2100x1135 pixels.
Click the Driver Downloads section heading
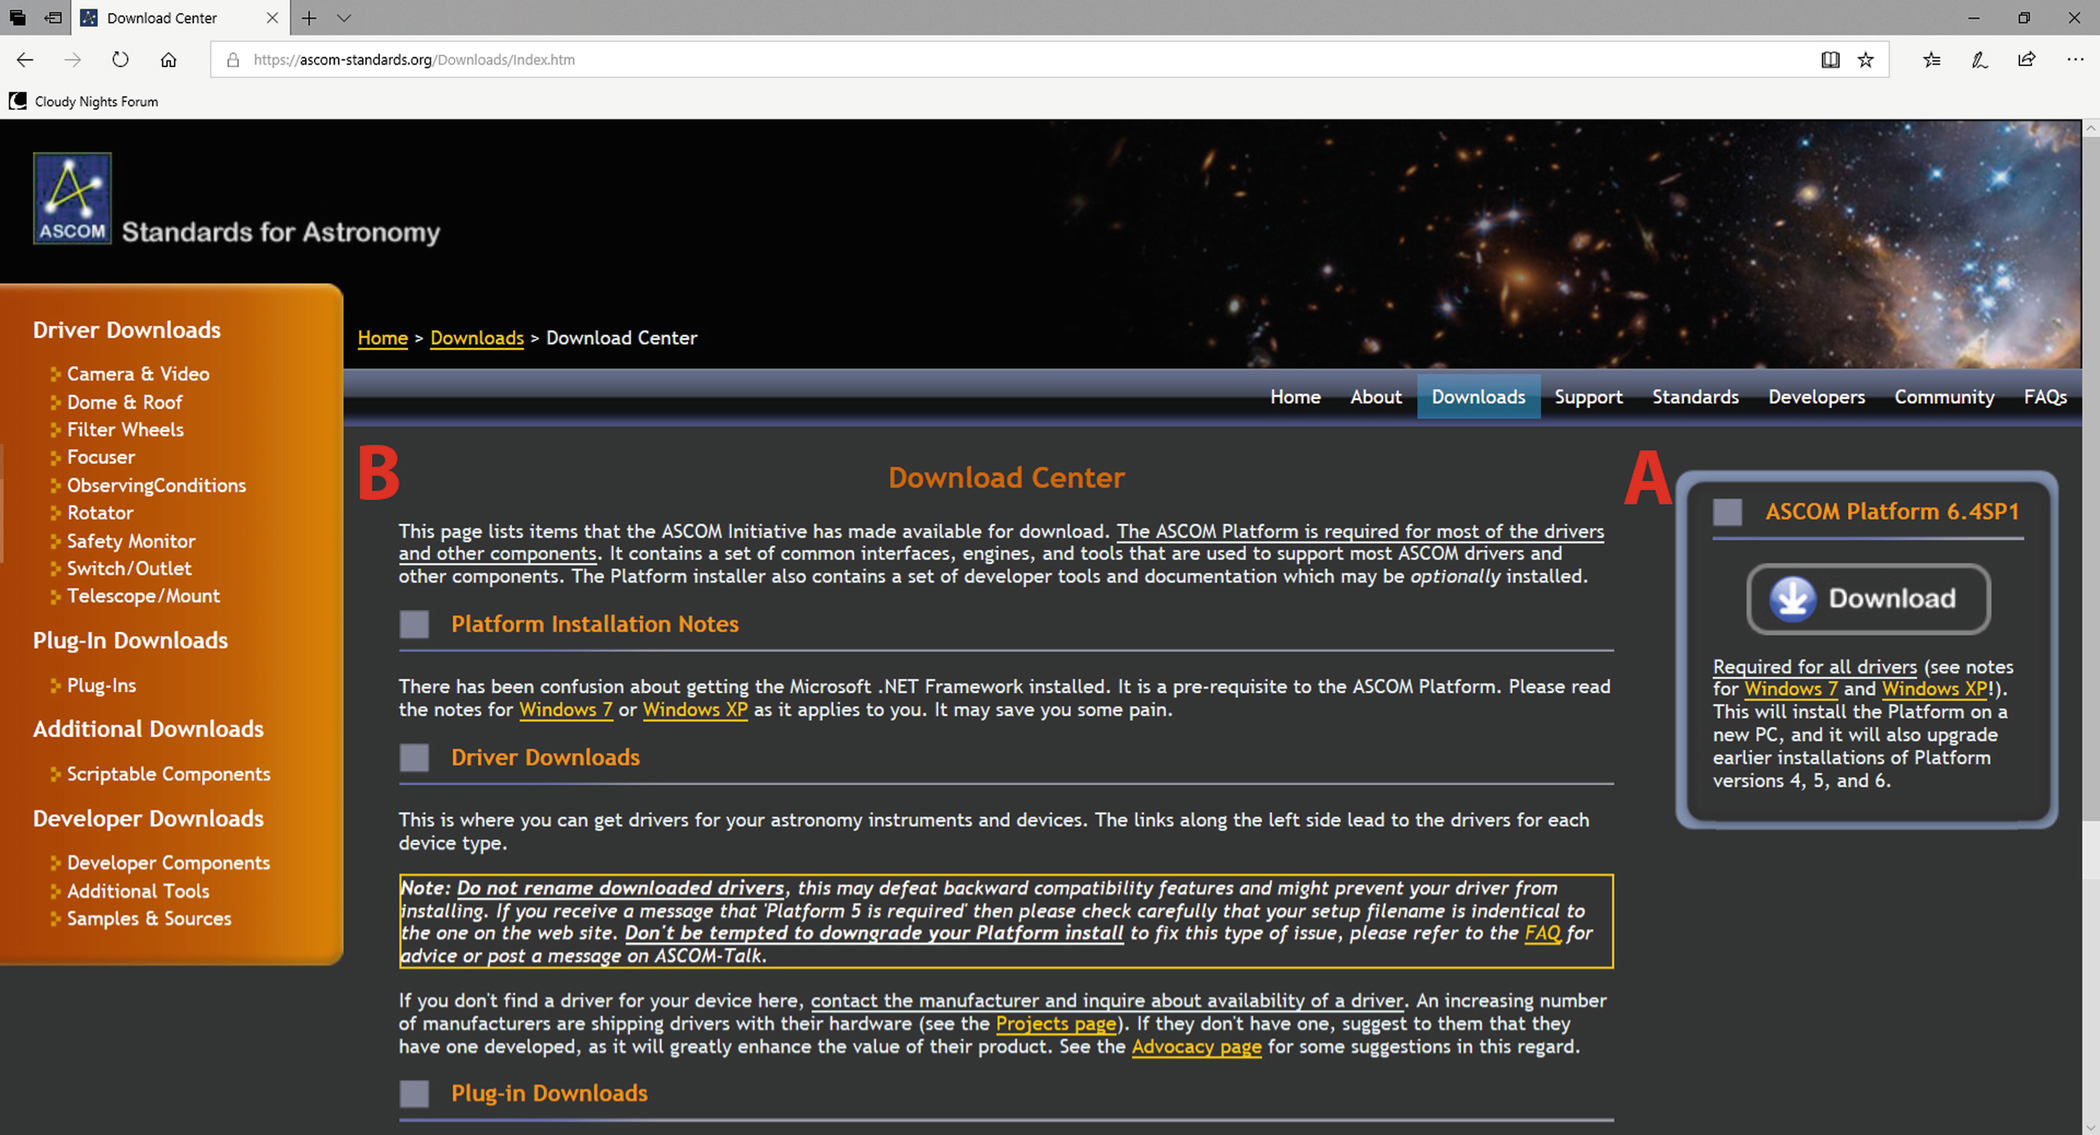pyautogui.click(x=545, y=757)
